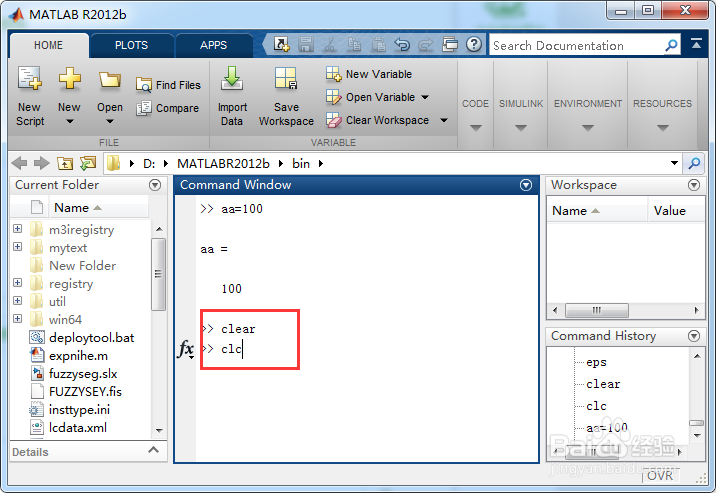This screenshot has width=716, height=493.
Task: Show Command History actions menu
Action: (x=694, y=336)
